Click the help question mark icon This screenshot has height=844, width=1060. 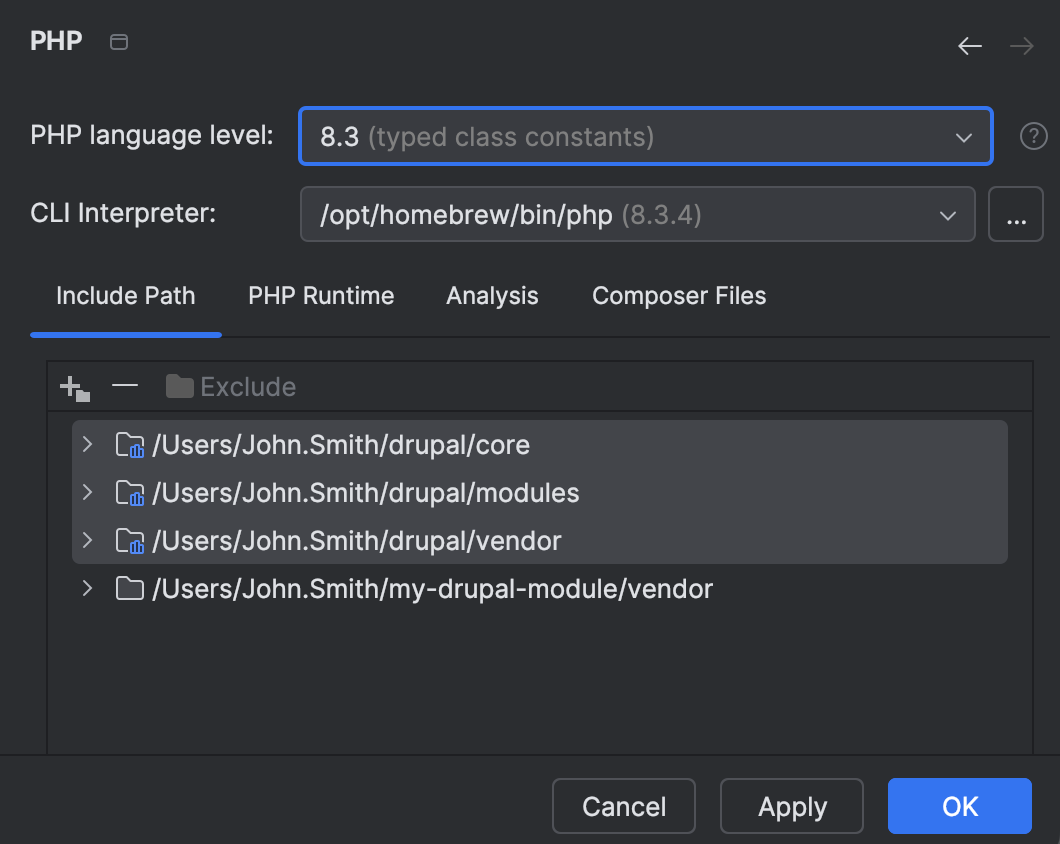click(x=1033, y=137)
